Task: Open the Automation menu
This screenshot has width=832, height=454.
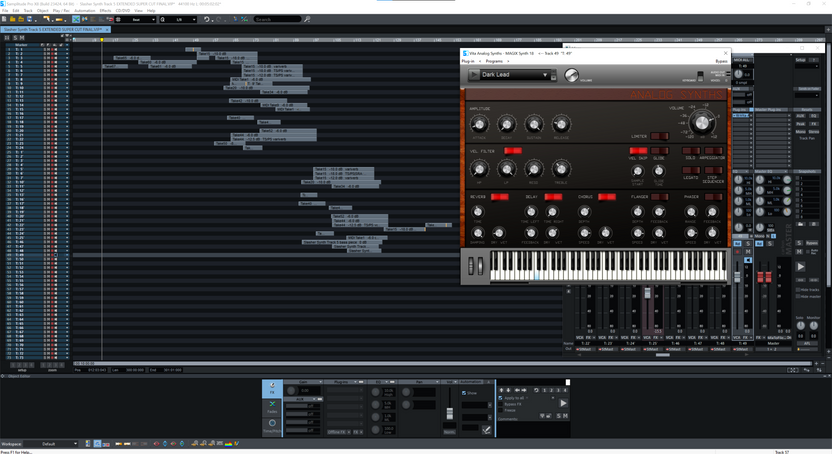Action: coord(84,11)
